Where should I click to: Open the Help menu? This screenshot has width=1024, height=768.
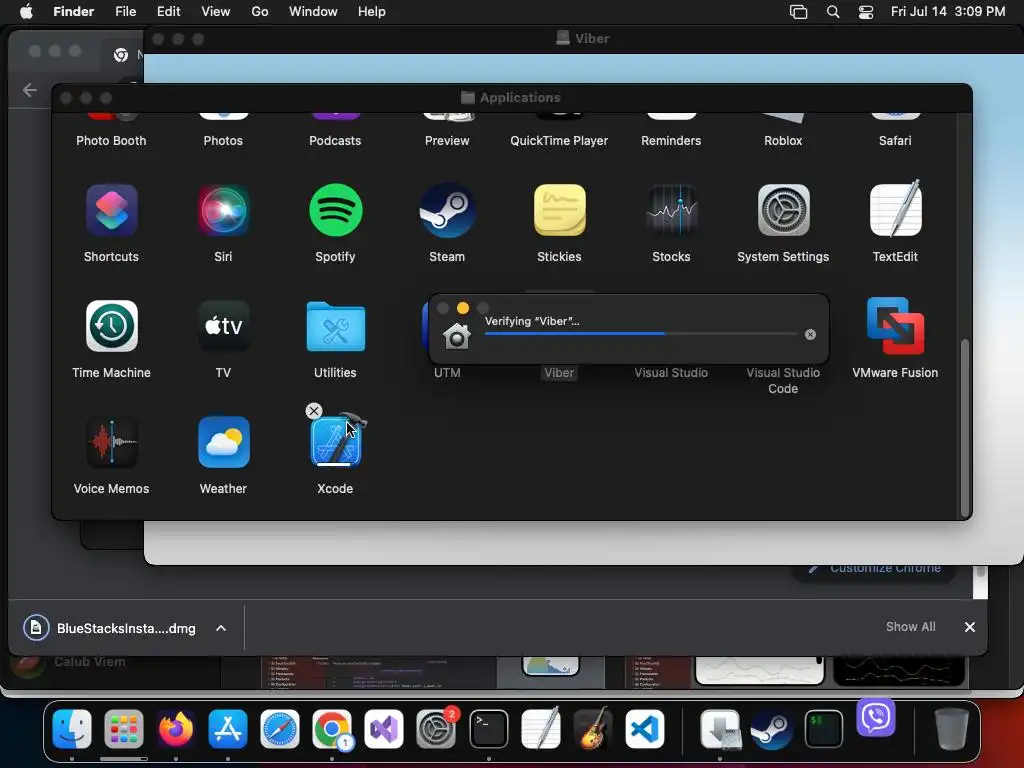(372, 12)
